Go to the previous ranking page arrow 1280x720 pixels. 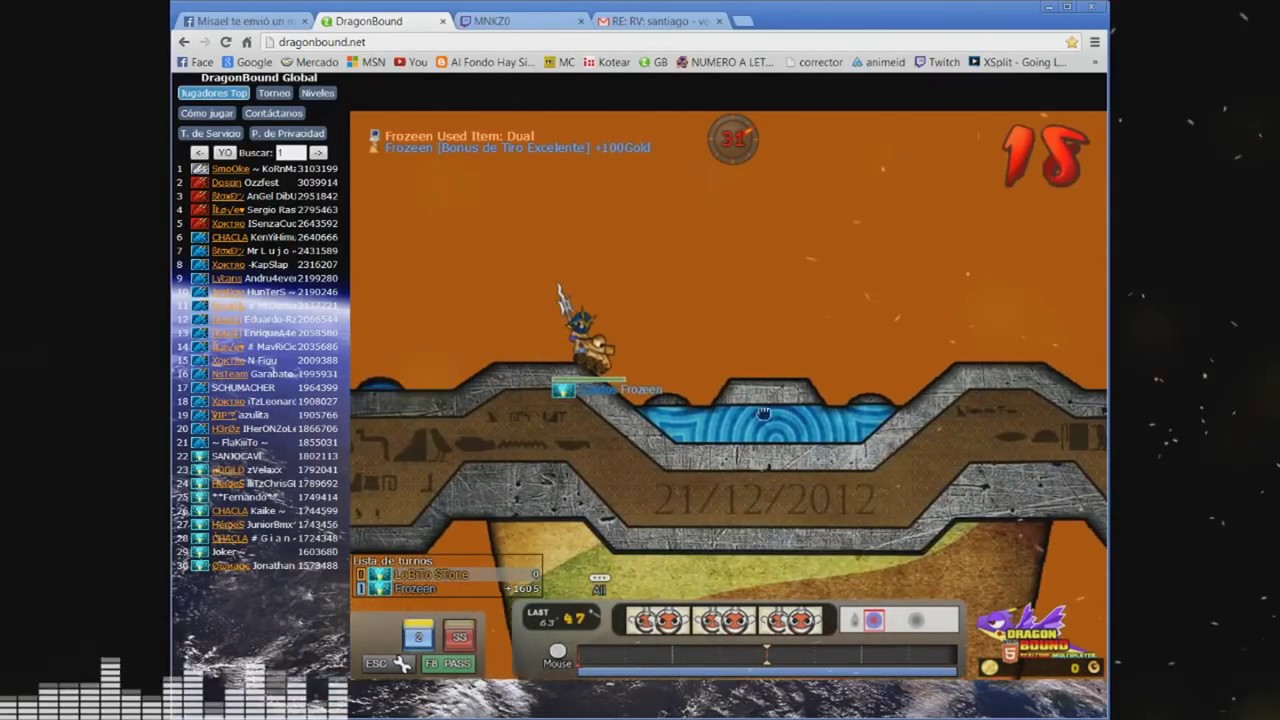(x=199, y=153)
